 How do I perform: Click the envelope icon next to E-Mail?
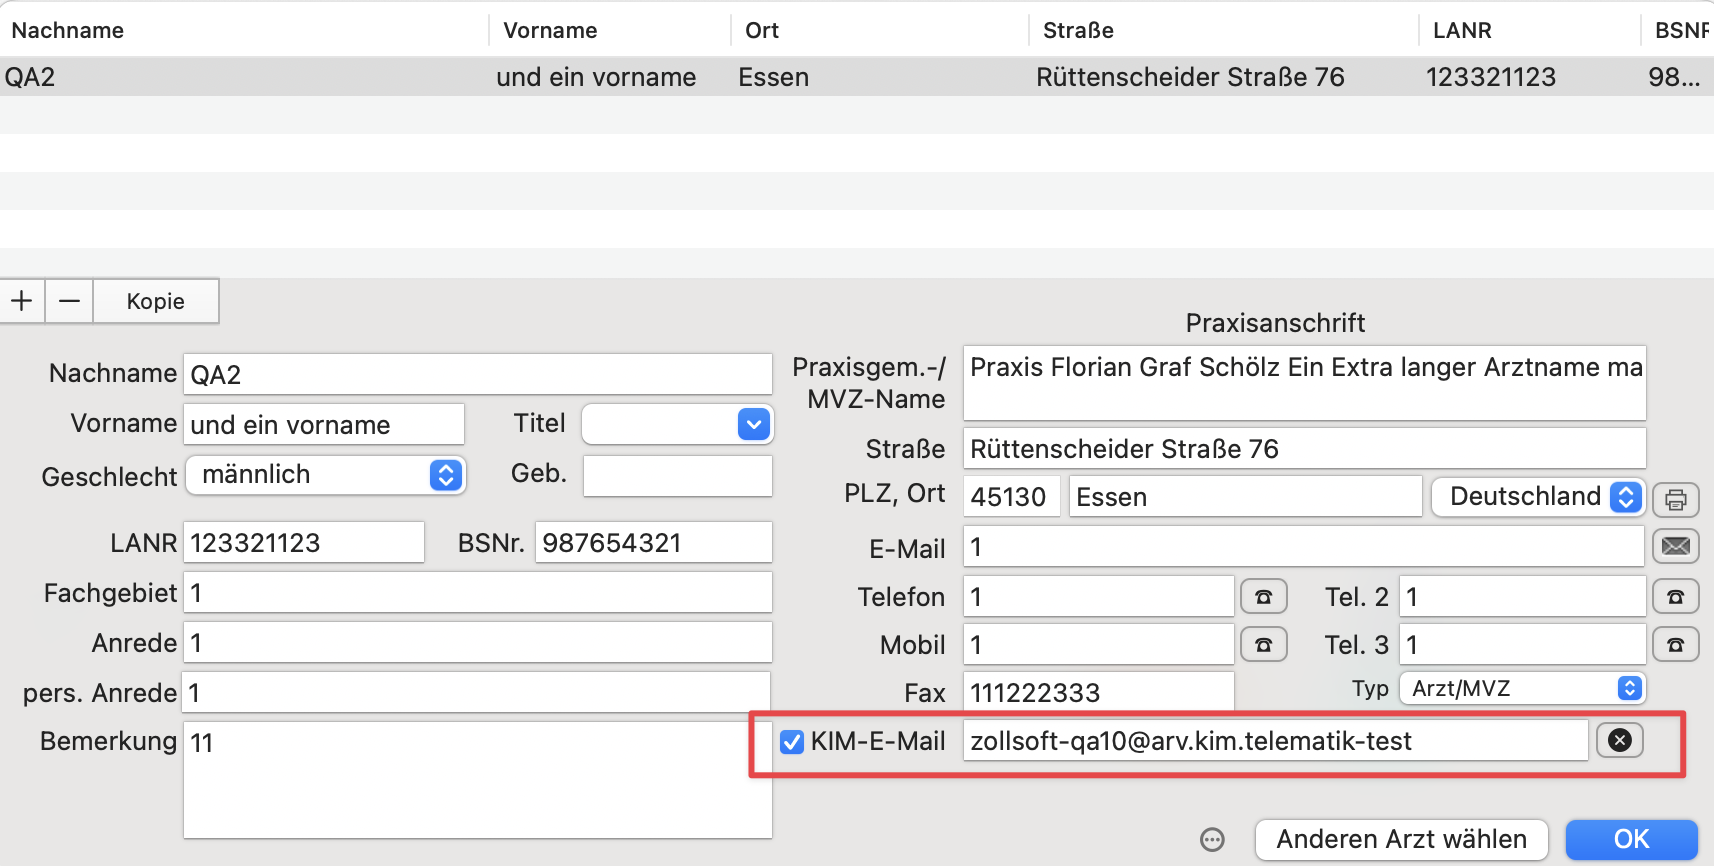[1675, 546]
